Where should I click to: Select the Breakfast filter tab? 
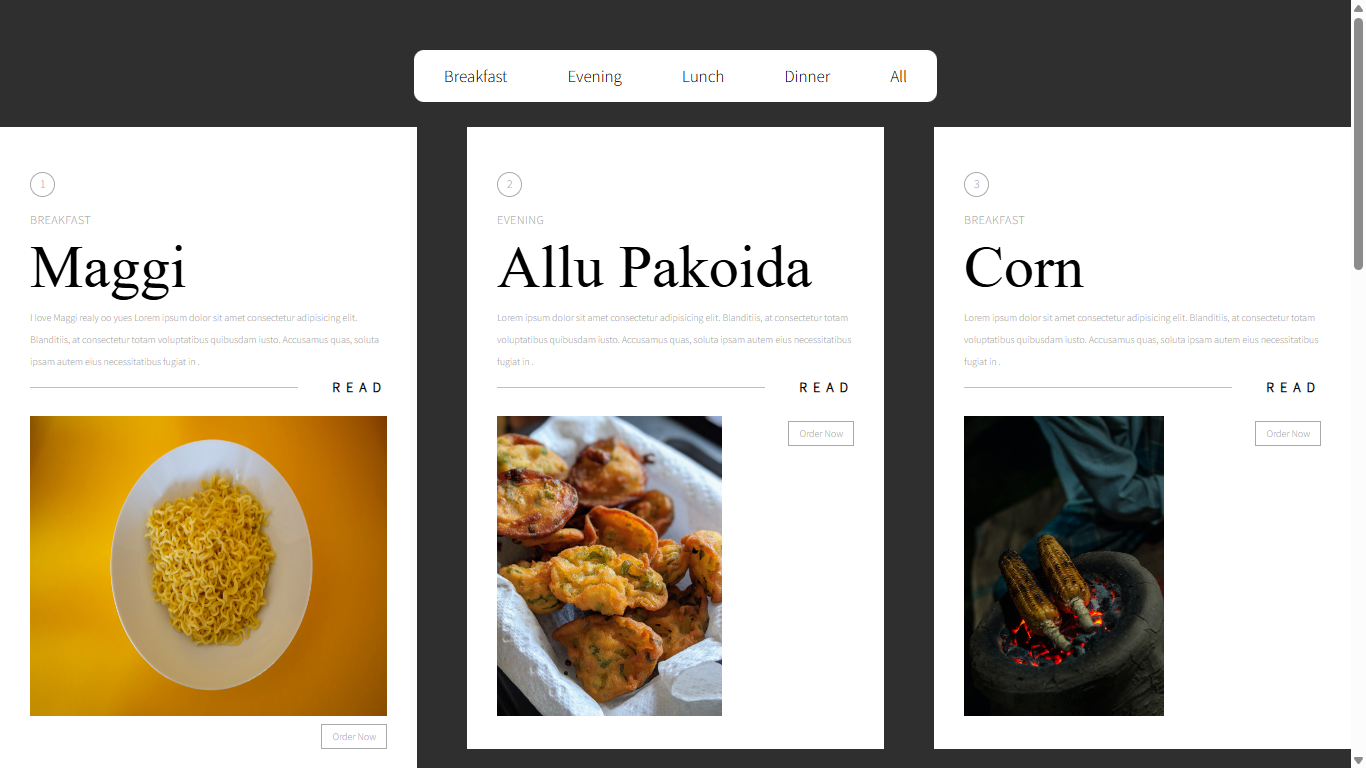click(476, 76)
